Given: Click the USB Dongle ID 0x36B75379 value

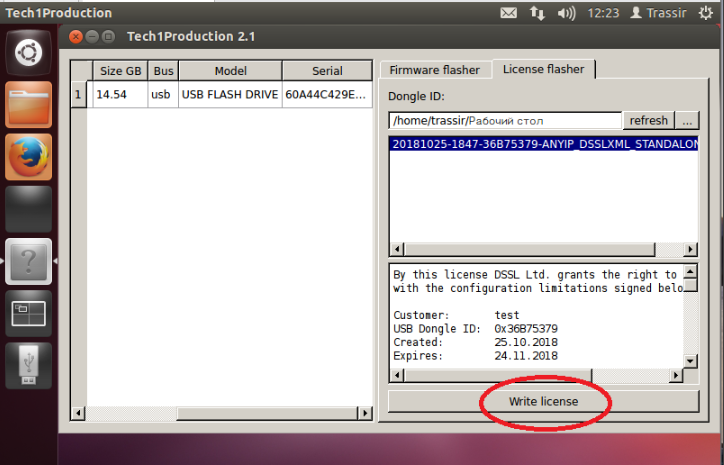Looking at the screenshot, I should tap(526, 329).
